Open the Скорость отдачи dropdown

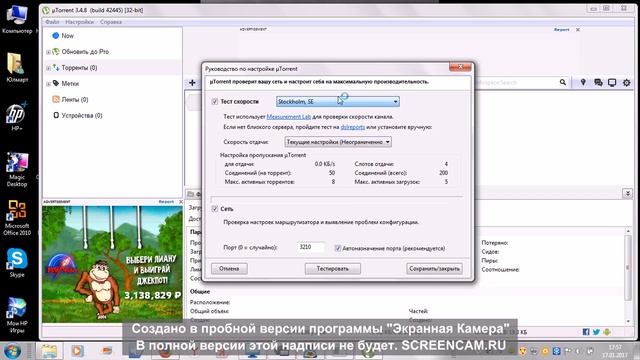338,142
